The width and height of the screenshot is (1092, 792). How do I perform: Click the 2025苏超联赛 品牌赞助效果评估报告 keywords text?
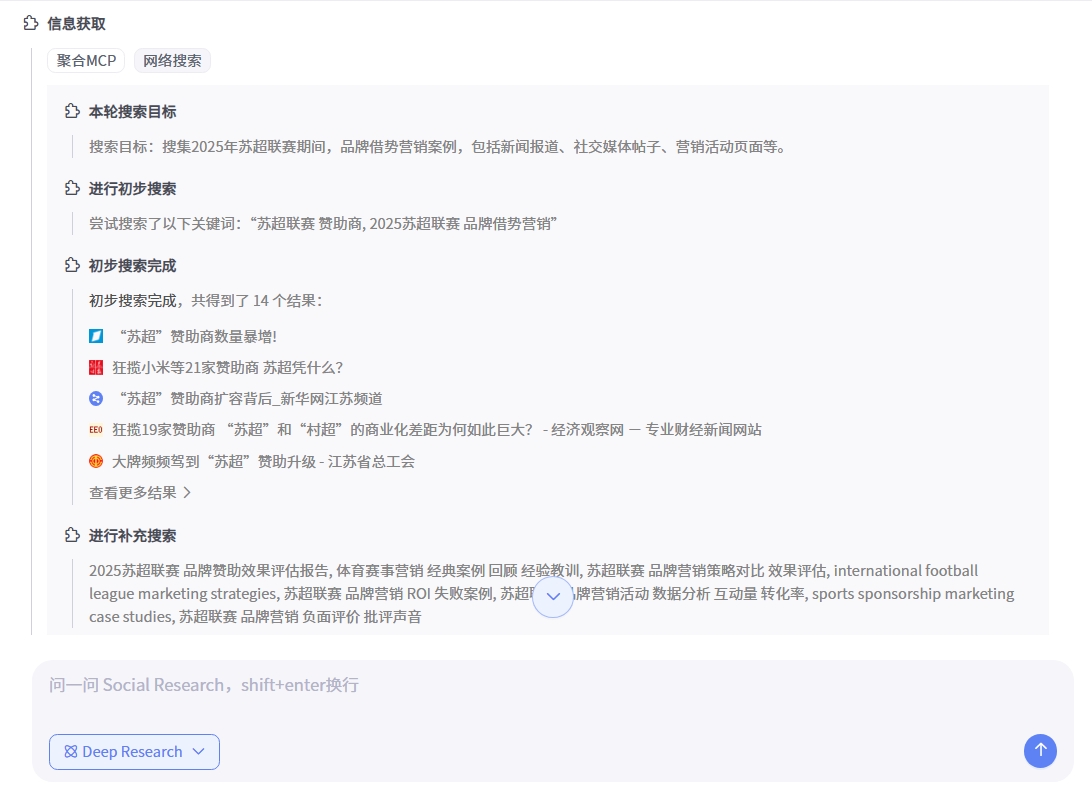click(552, 593)
